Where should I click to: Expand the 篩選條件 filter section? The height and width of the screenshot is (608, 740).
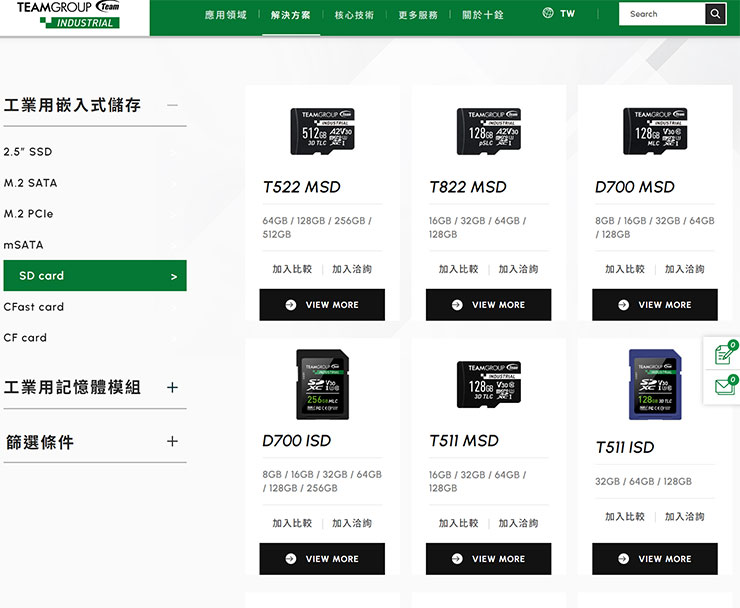pos(172,441)
